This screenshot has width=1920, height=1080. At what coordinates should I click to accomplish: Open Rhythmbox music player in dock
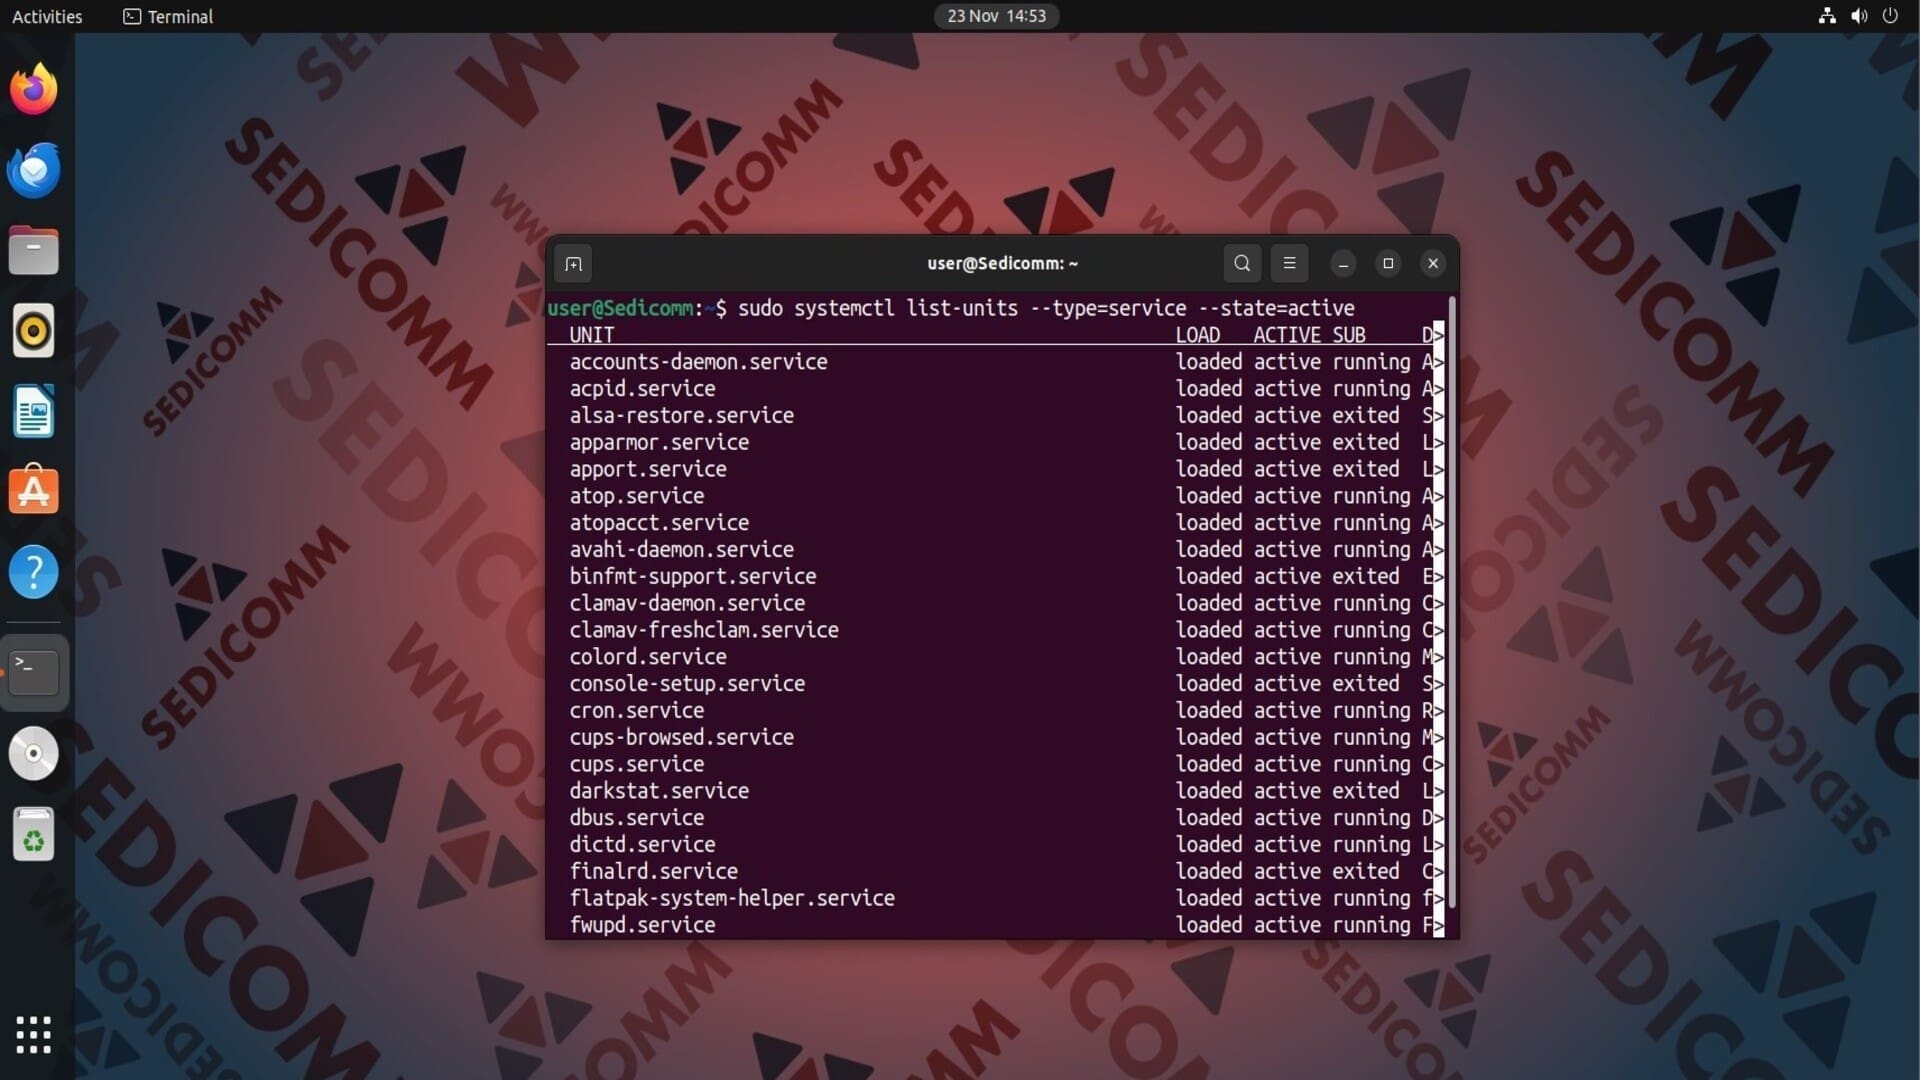click(x=34, y=330)
